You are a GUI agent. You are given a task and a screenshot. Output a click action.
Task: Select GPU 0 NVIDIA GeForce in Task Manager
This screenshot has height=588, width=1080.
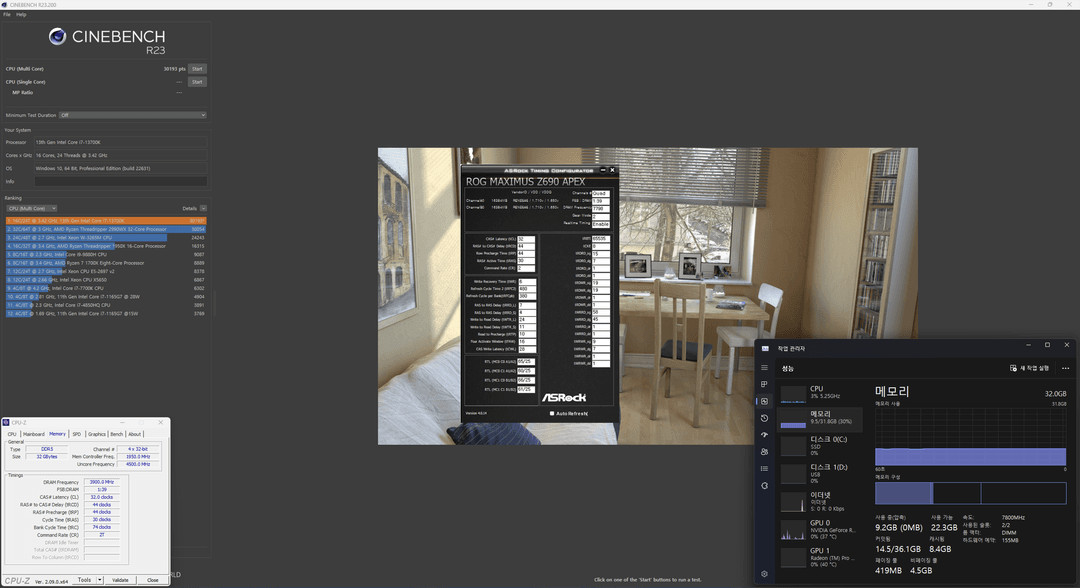pos(820,529)
